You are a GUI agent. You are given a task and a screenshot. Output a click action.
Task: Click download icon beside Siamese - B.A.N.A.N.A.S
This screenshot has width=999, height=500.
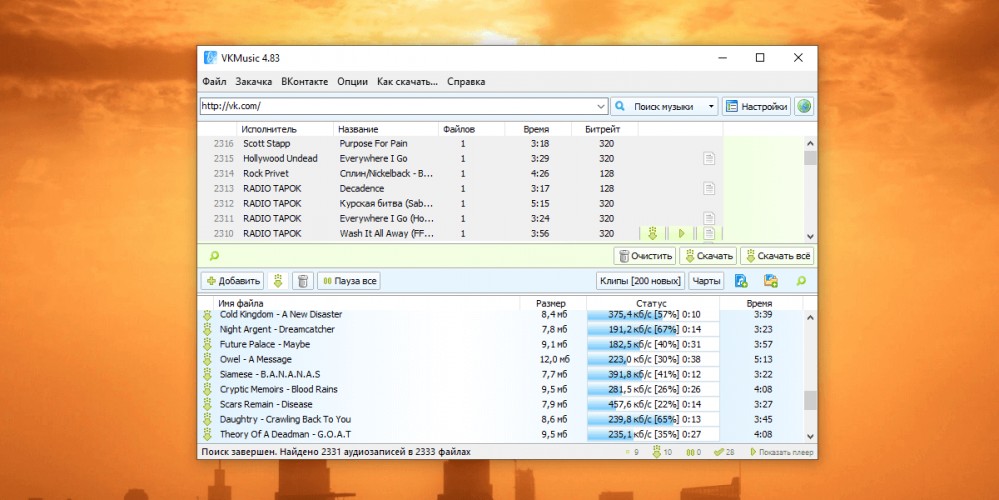click(x=207, y=374)
